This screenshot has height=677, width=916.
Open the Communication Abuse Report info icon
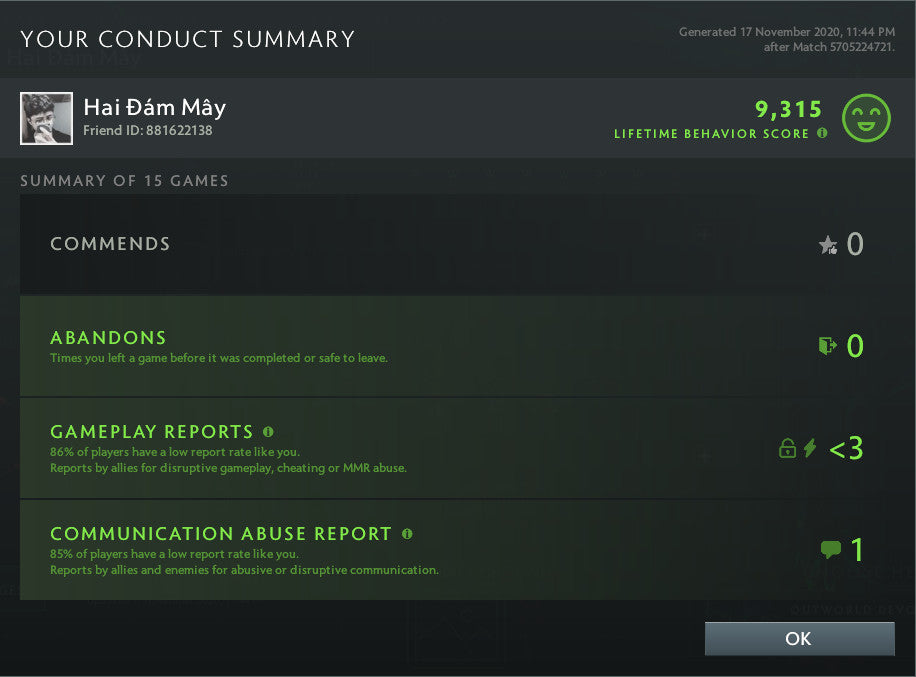pos(407,534)
